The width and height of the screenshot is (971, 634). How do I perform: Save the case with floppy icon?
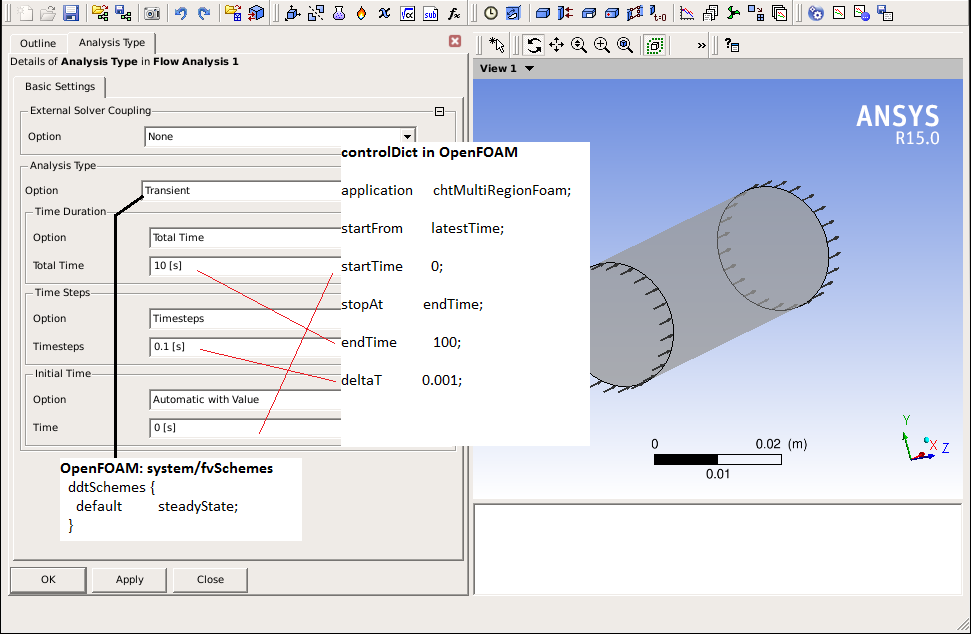click(71, 12)
